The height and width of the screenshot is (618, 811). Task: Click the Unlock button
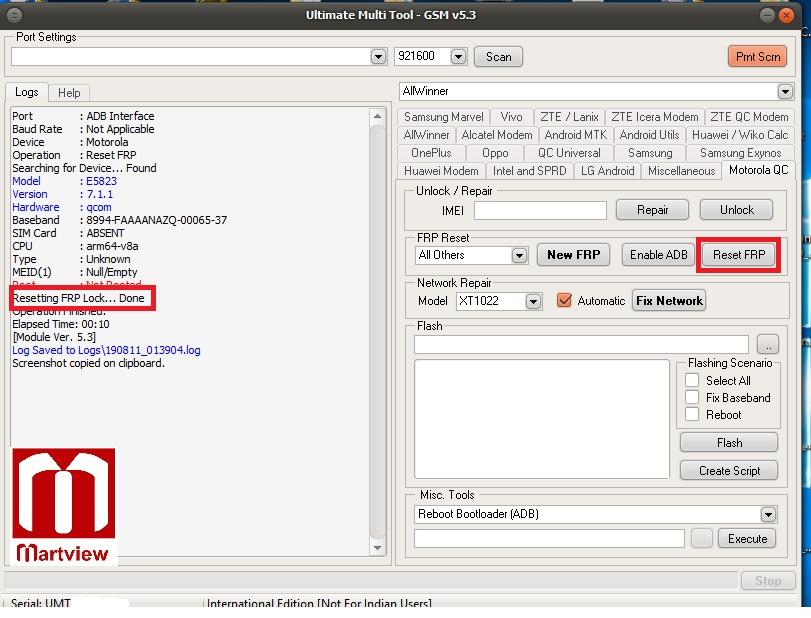(737, 210)
